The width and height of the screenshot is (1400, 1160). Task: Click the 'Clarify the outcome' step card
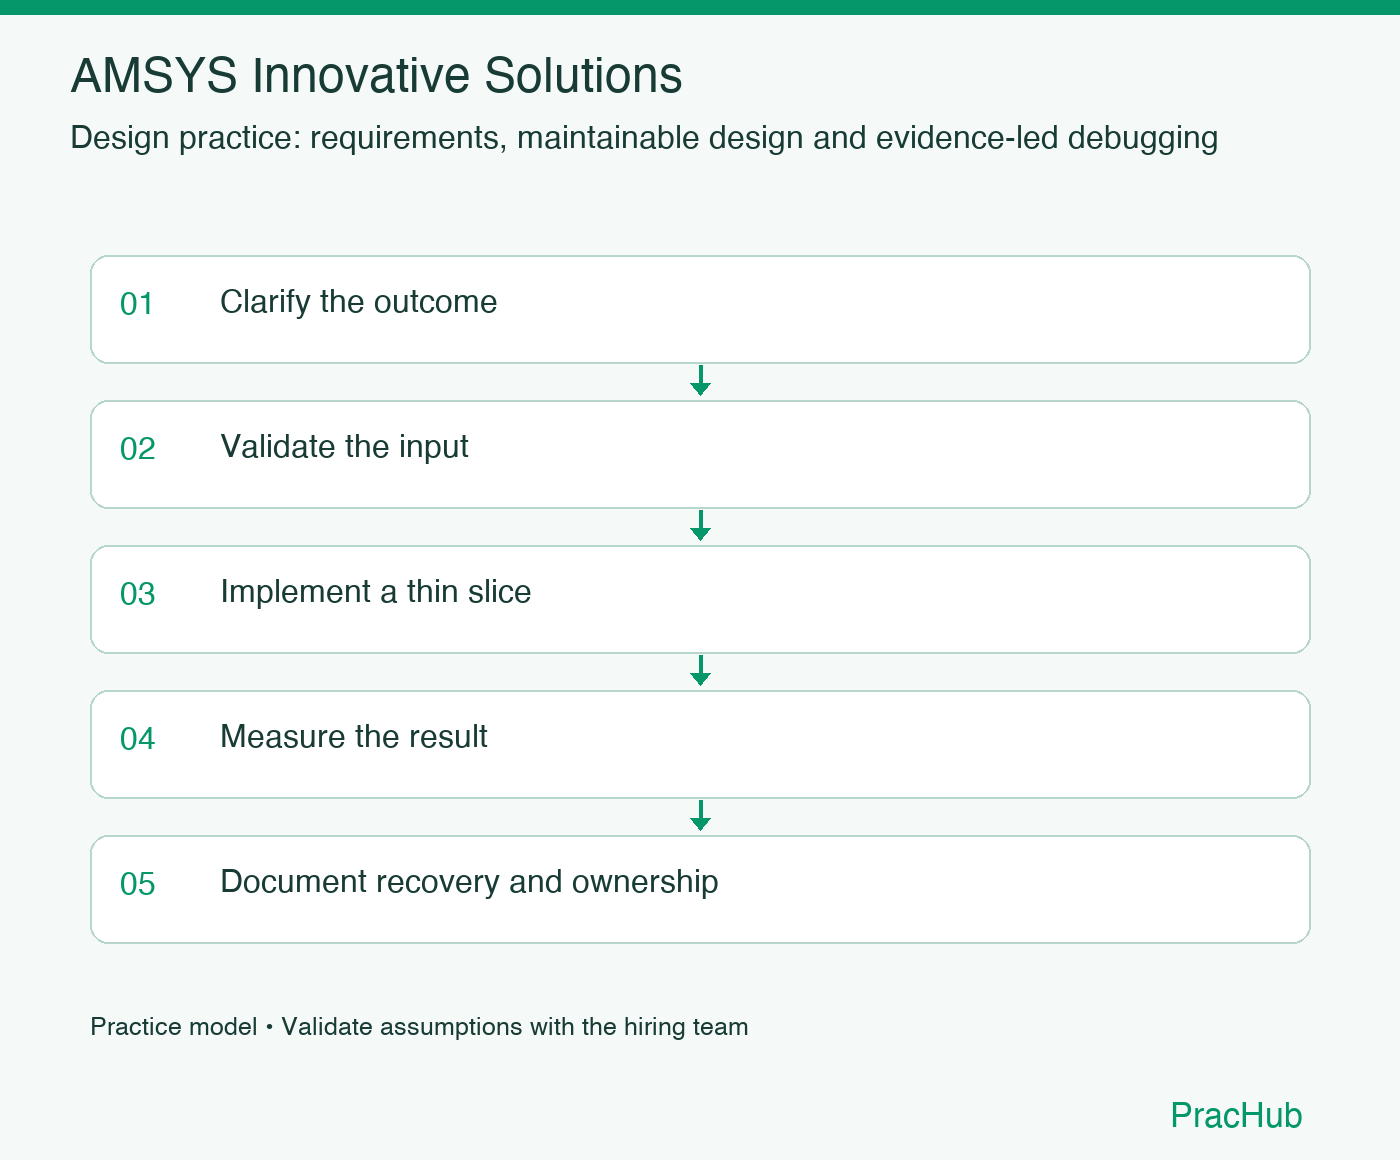tap(700, 309)
